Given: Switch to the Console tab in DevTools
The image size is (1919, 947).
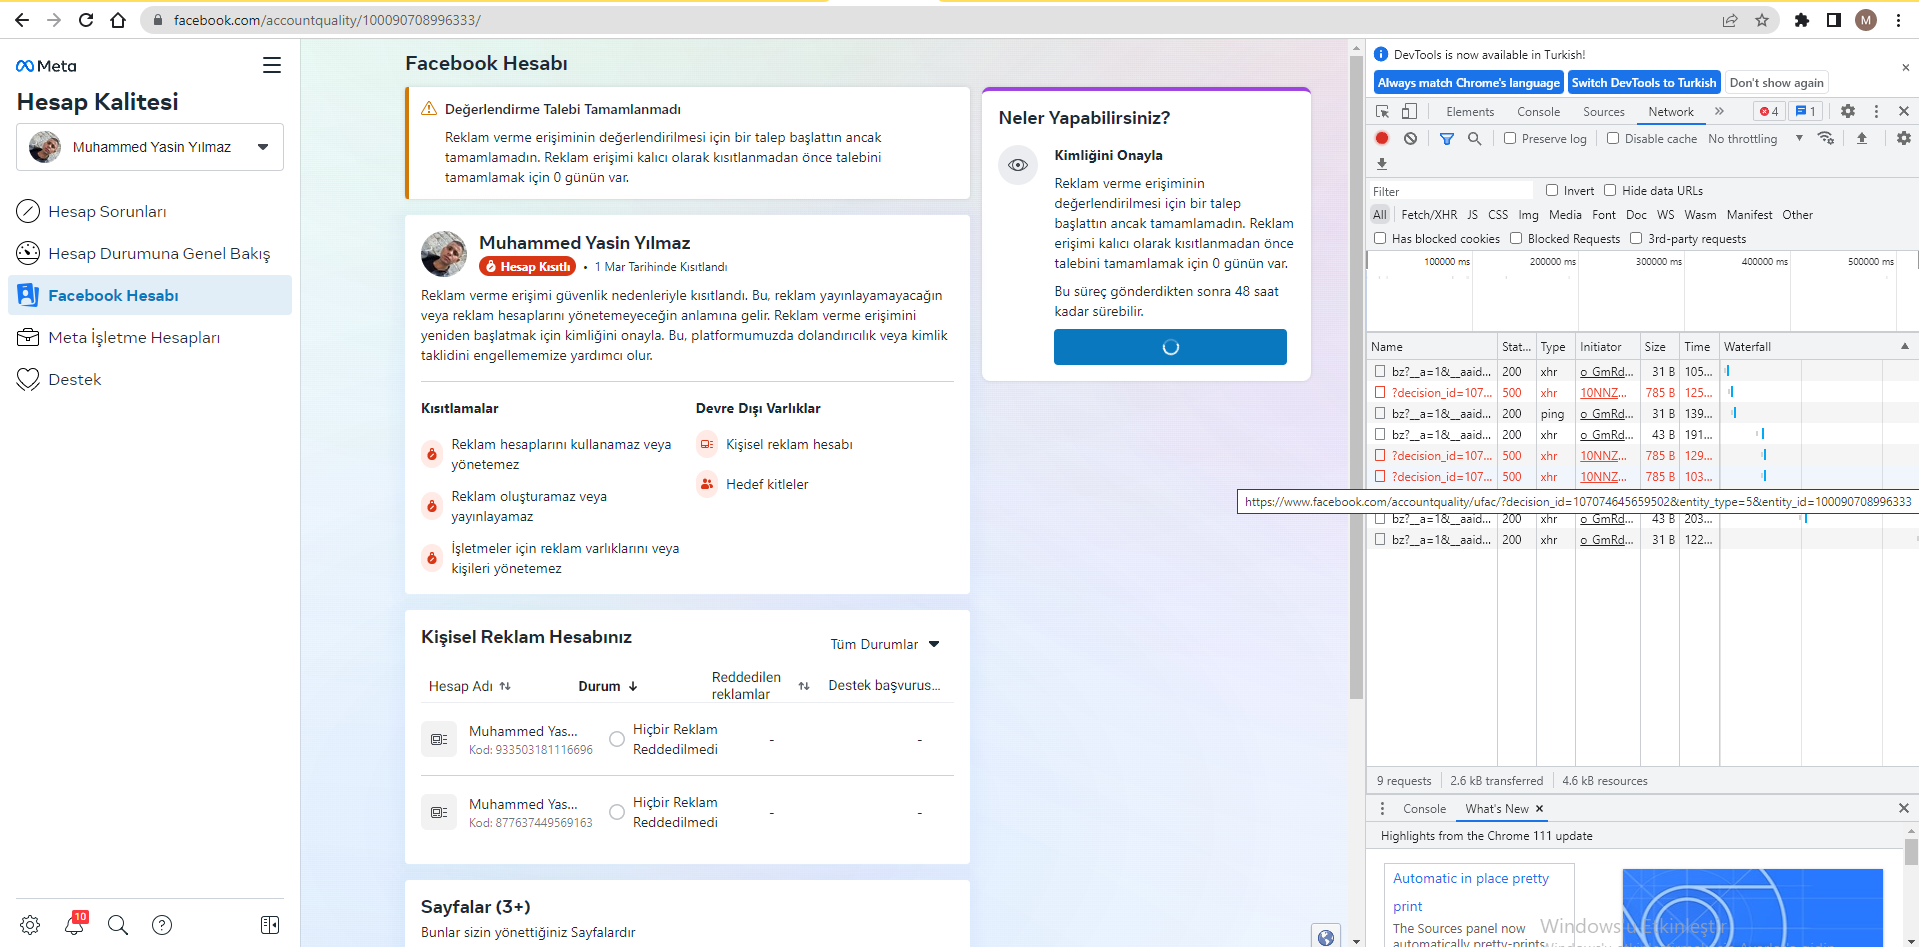Looking at the screenshot, I should [x=1538, y=112].
